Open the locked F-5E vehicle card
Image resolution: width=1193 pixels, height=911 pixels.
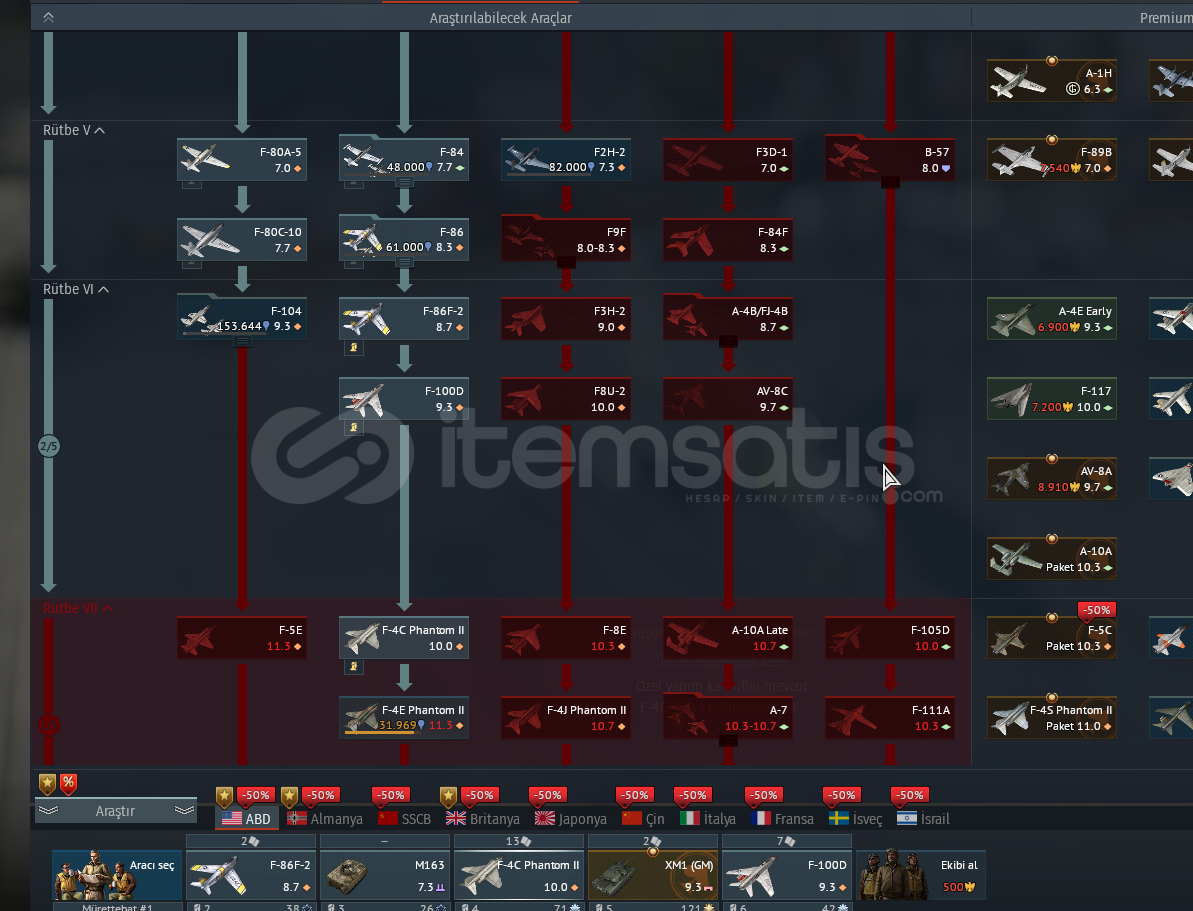click(x=242, y=638)
